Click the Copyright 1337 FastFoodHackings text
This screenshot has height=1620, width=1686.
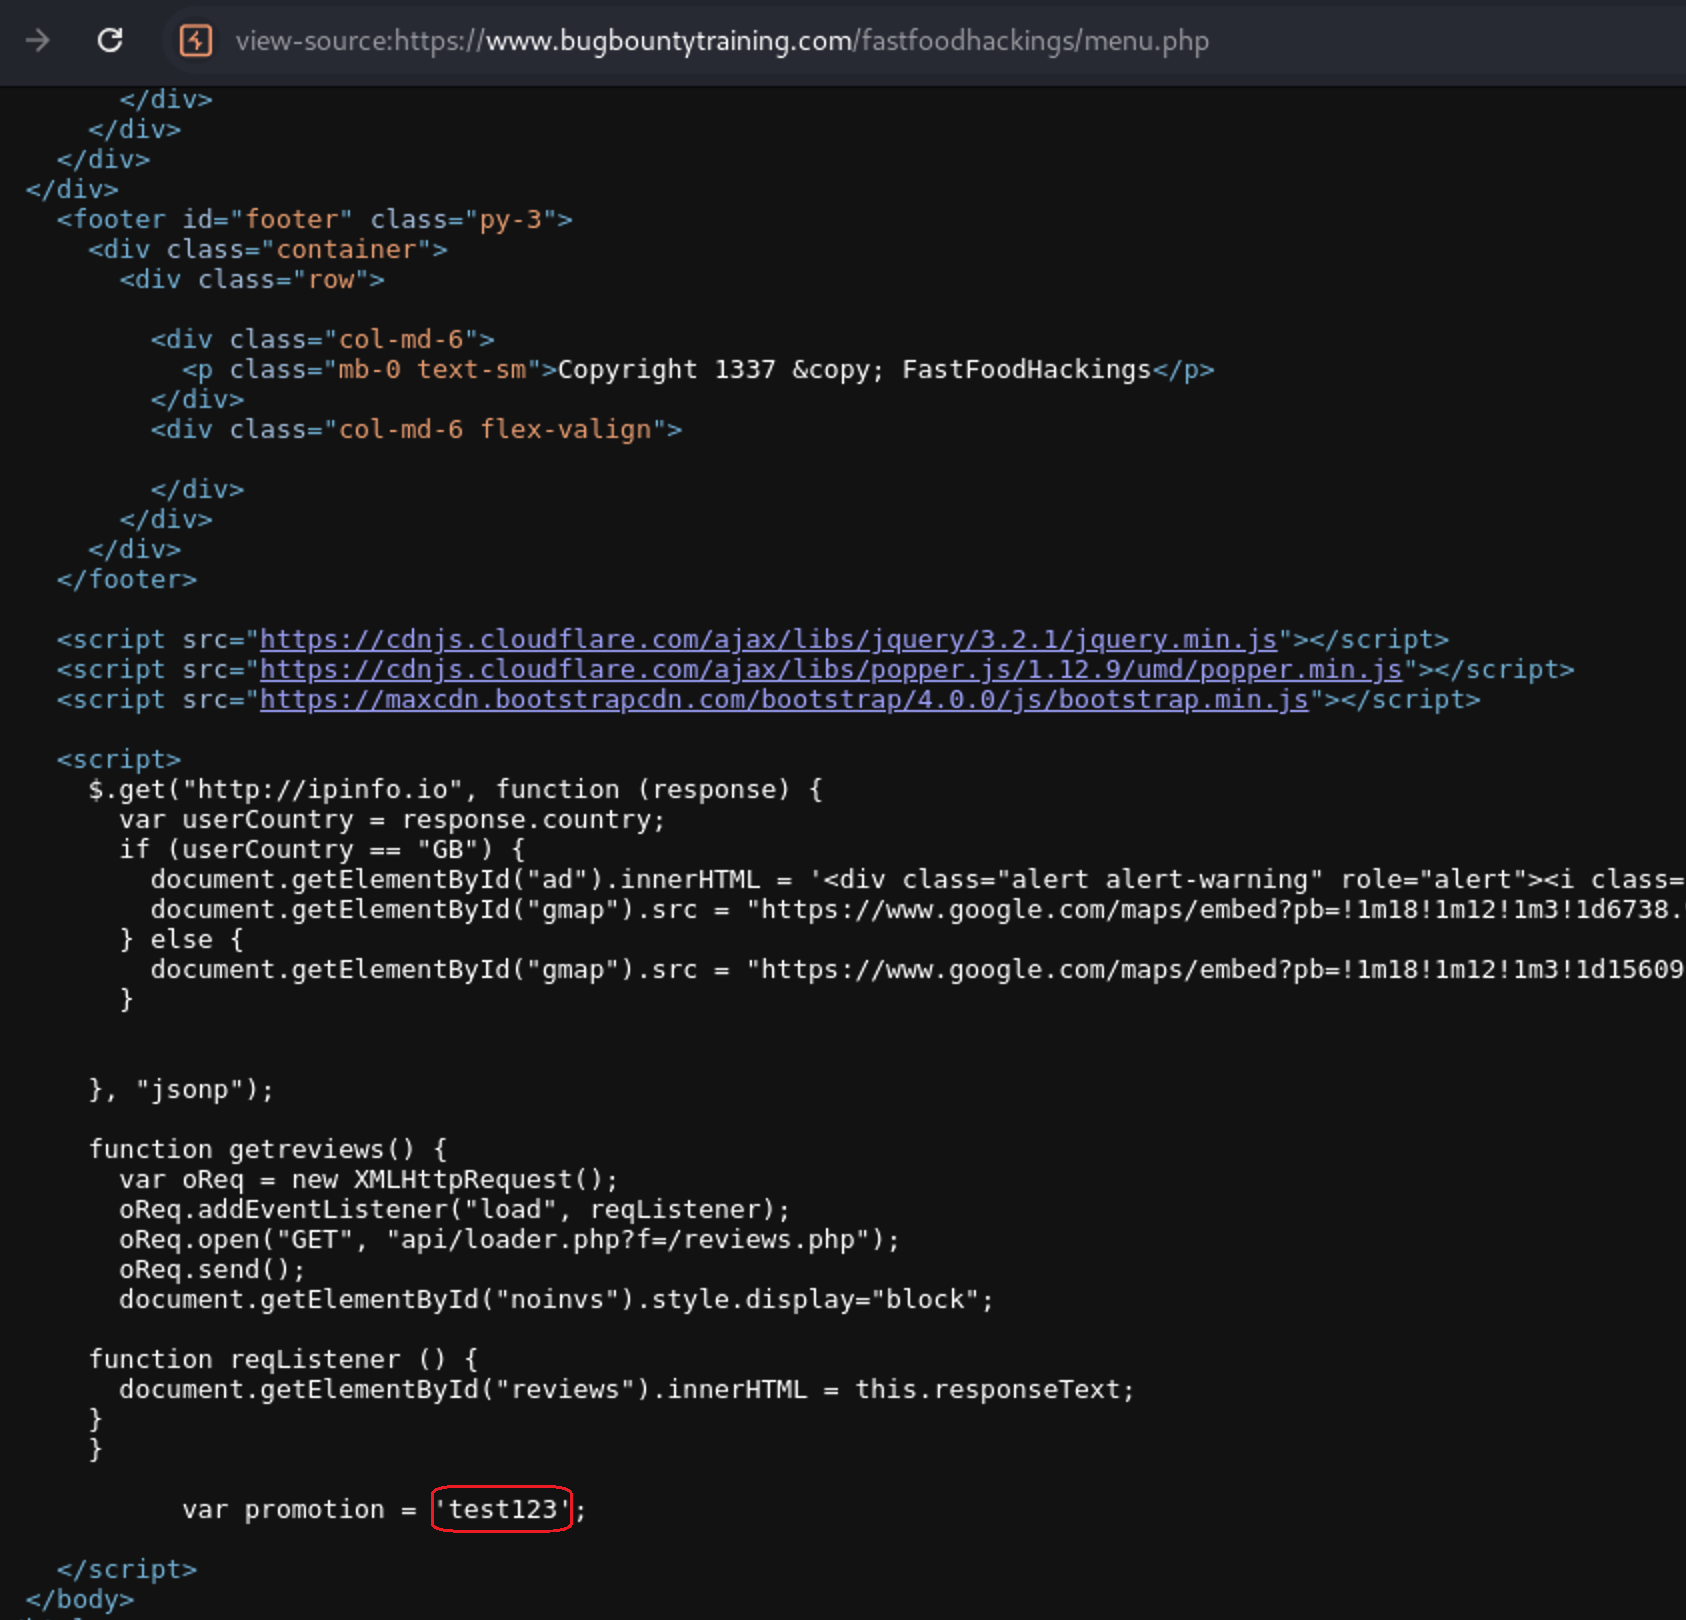(855, 370)
